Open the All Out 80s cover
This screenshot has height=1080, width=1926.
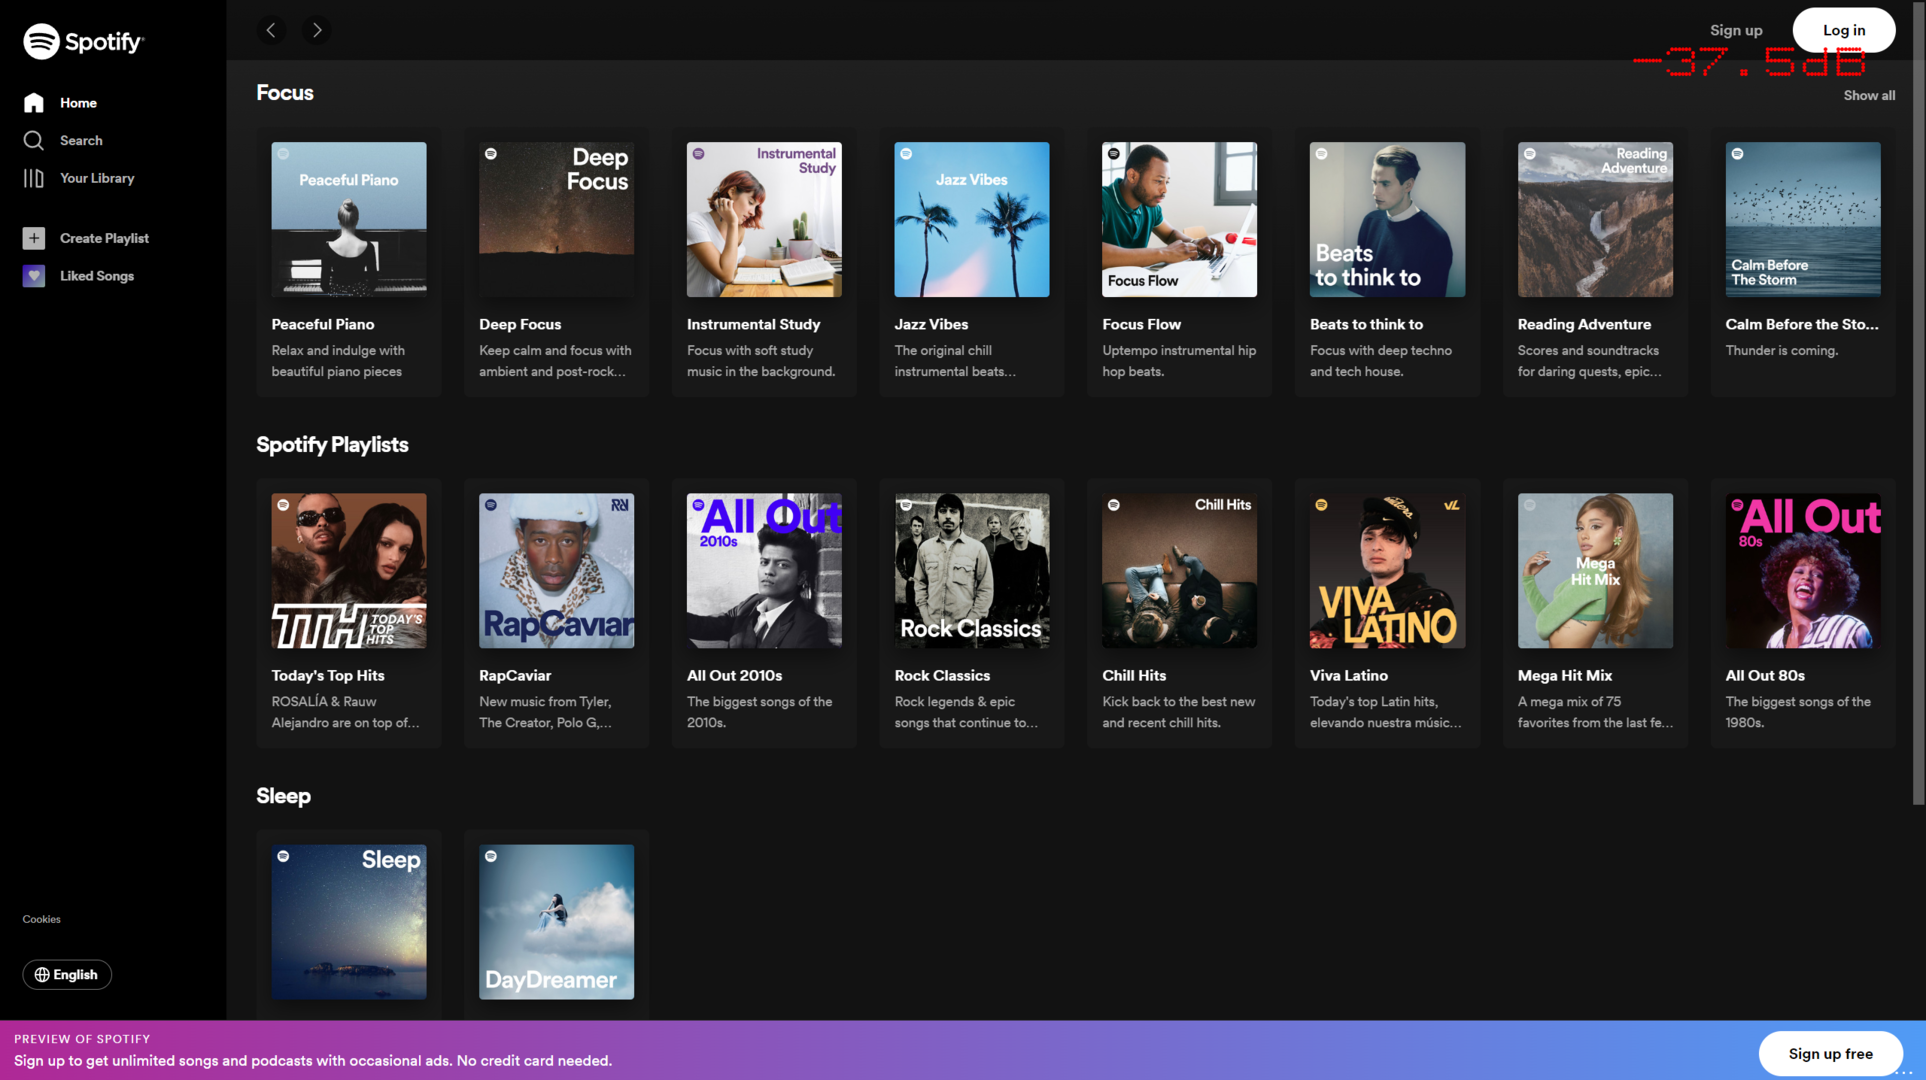click(1803, 570)
